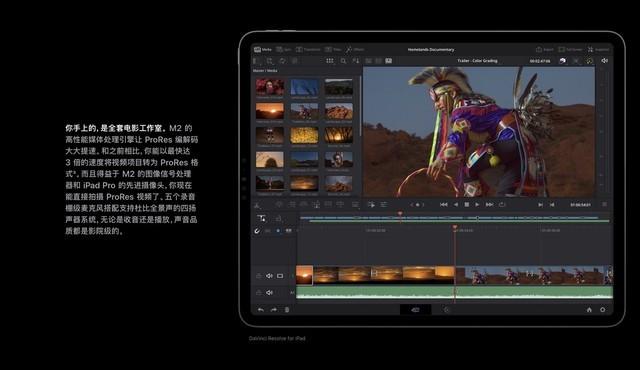Open the Inspector panel button

[x=598, y=49]
